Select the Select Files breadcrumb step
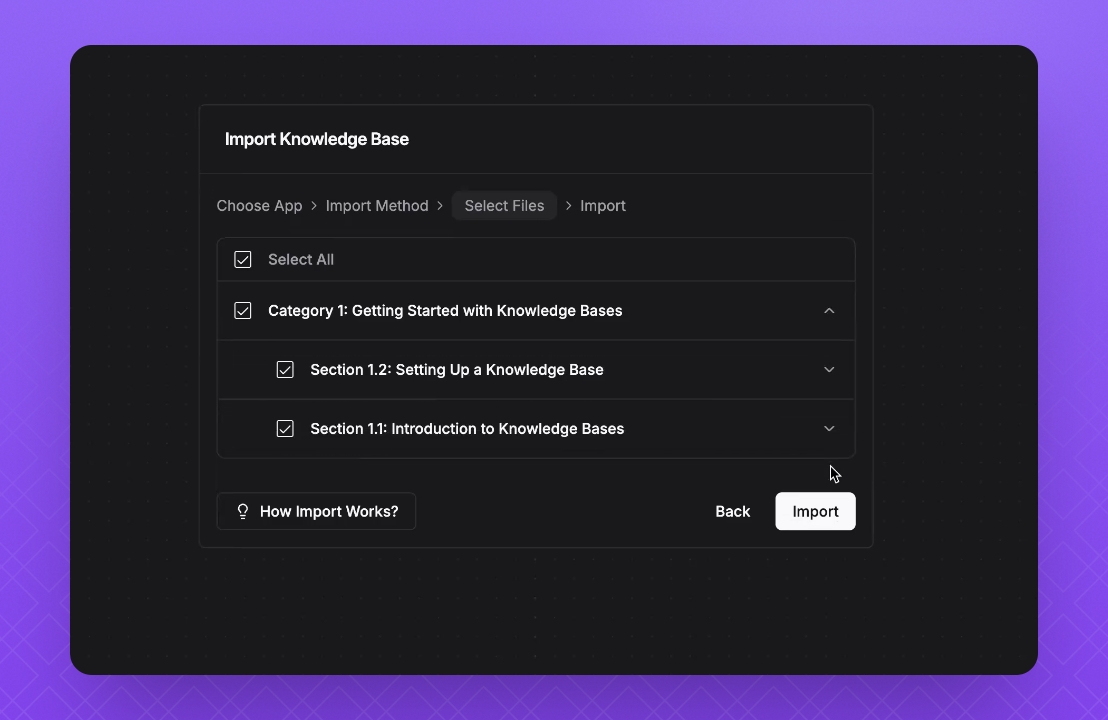 pos(505,206)
